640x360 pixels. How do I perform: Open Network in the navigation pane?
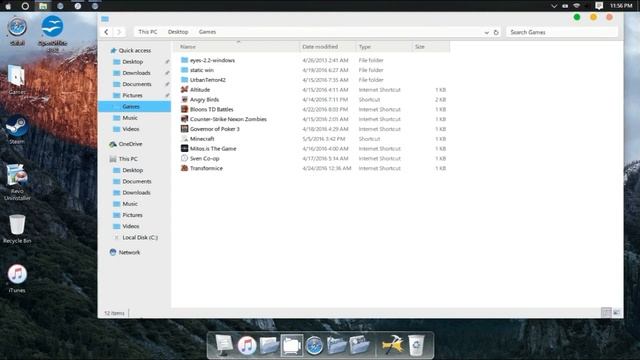click(x=129, y=252)
